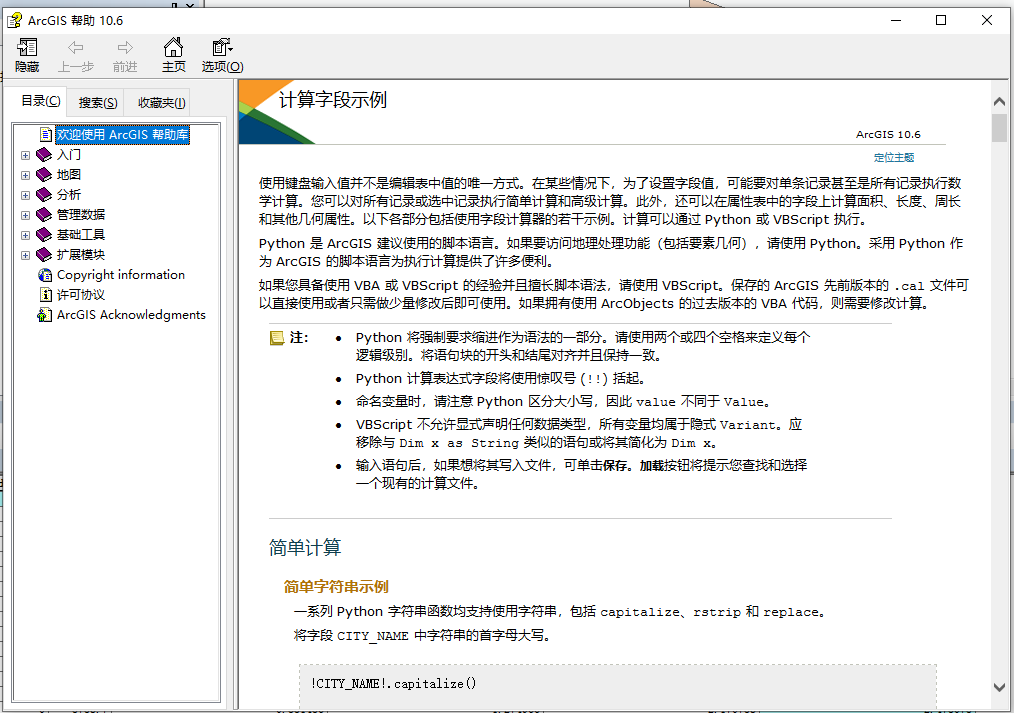Expand the 分析 tree node
This screenshot has height=713, width=1014.
pyautogui.click(x=25, y=195)
